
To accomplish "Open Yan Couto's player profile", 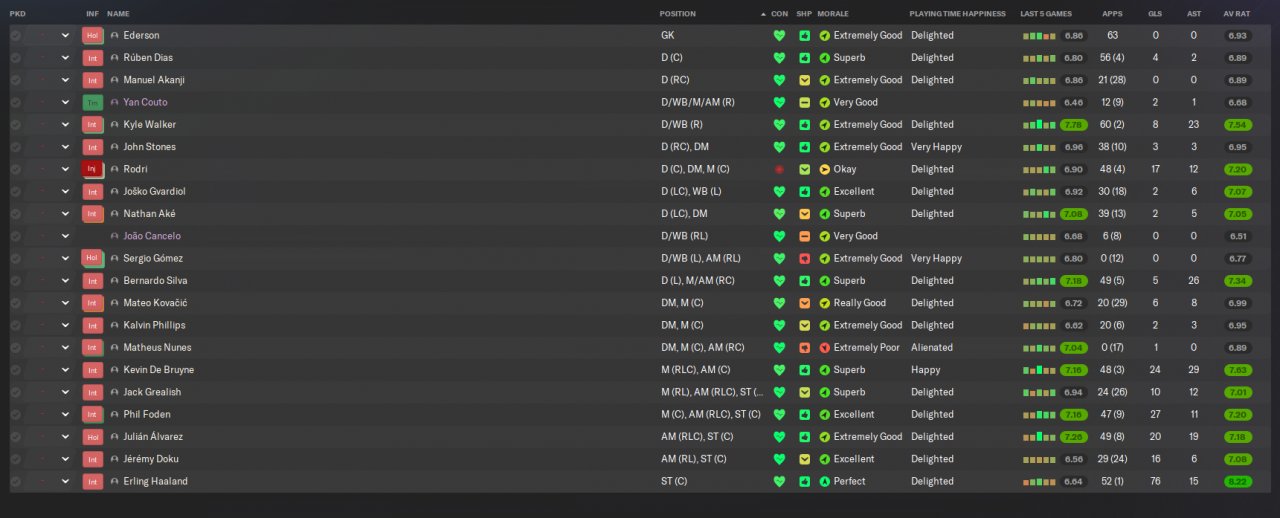I will [145, 102].
